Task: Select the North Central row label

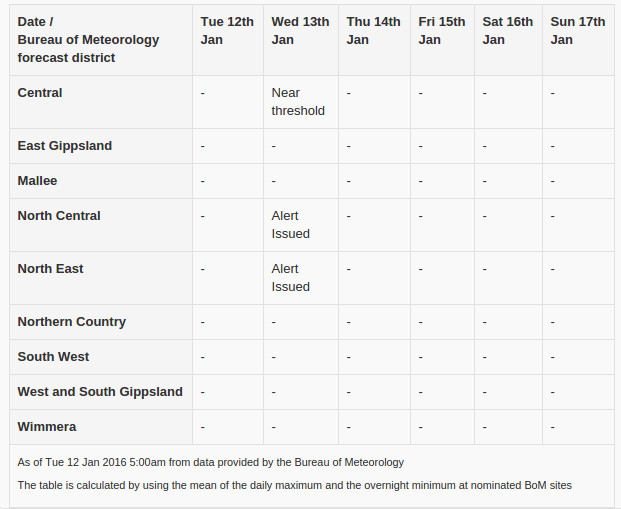Action: pos(59,215)
